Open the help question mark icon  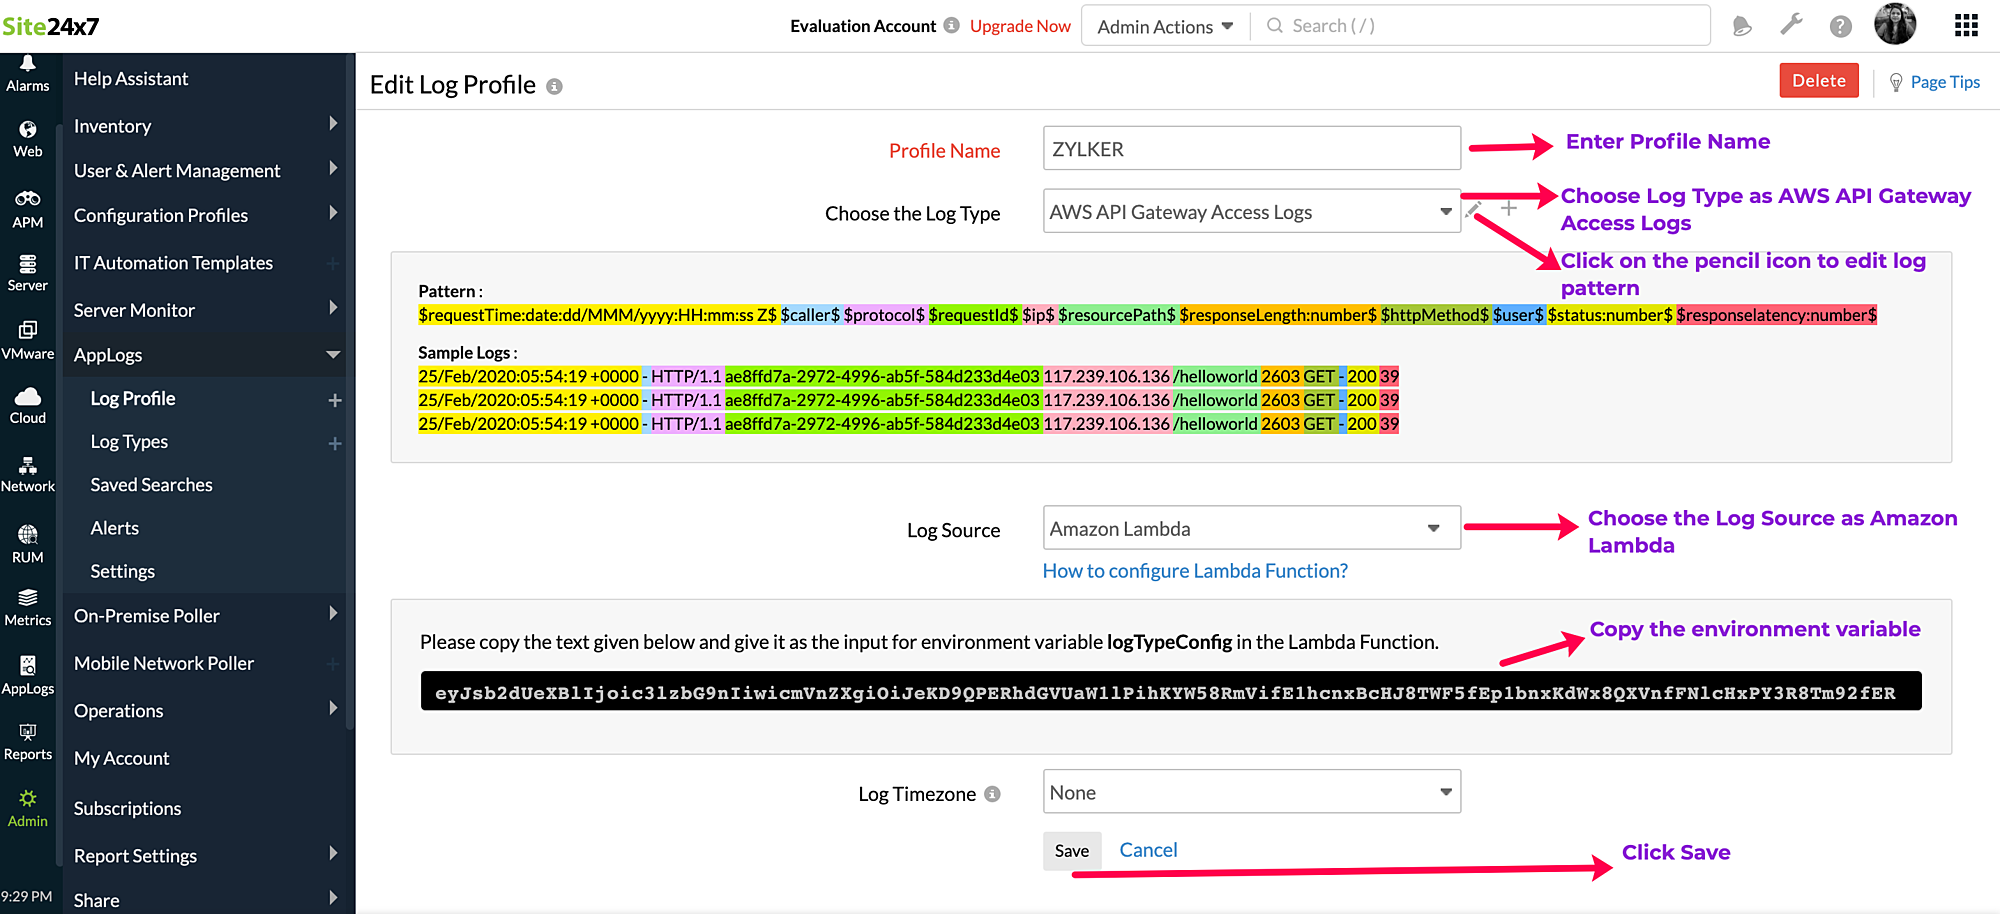tap(1840, 26)
